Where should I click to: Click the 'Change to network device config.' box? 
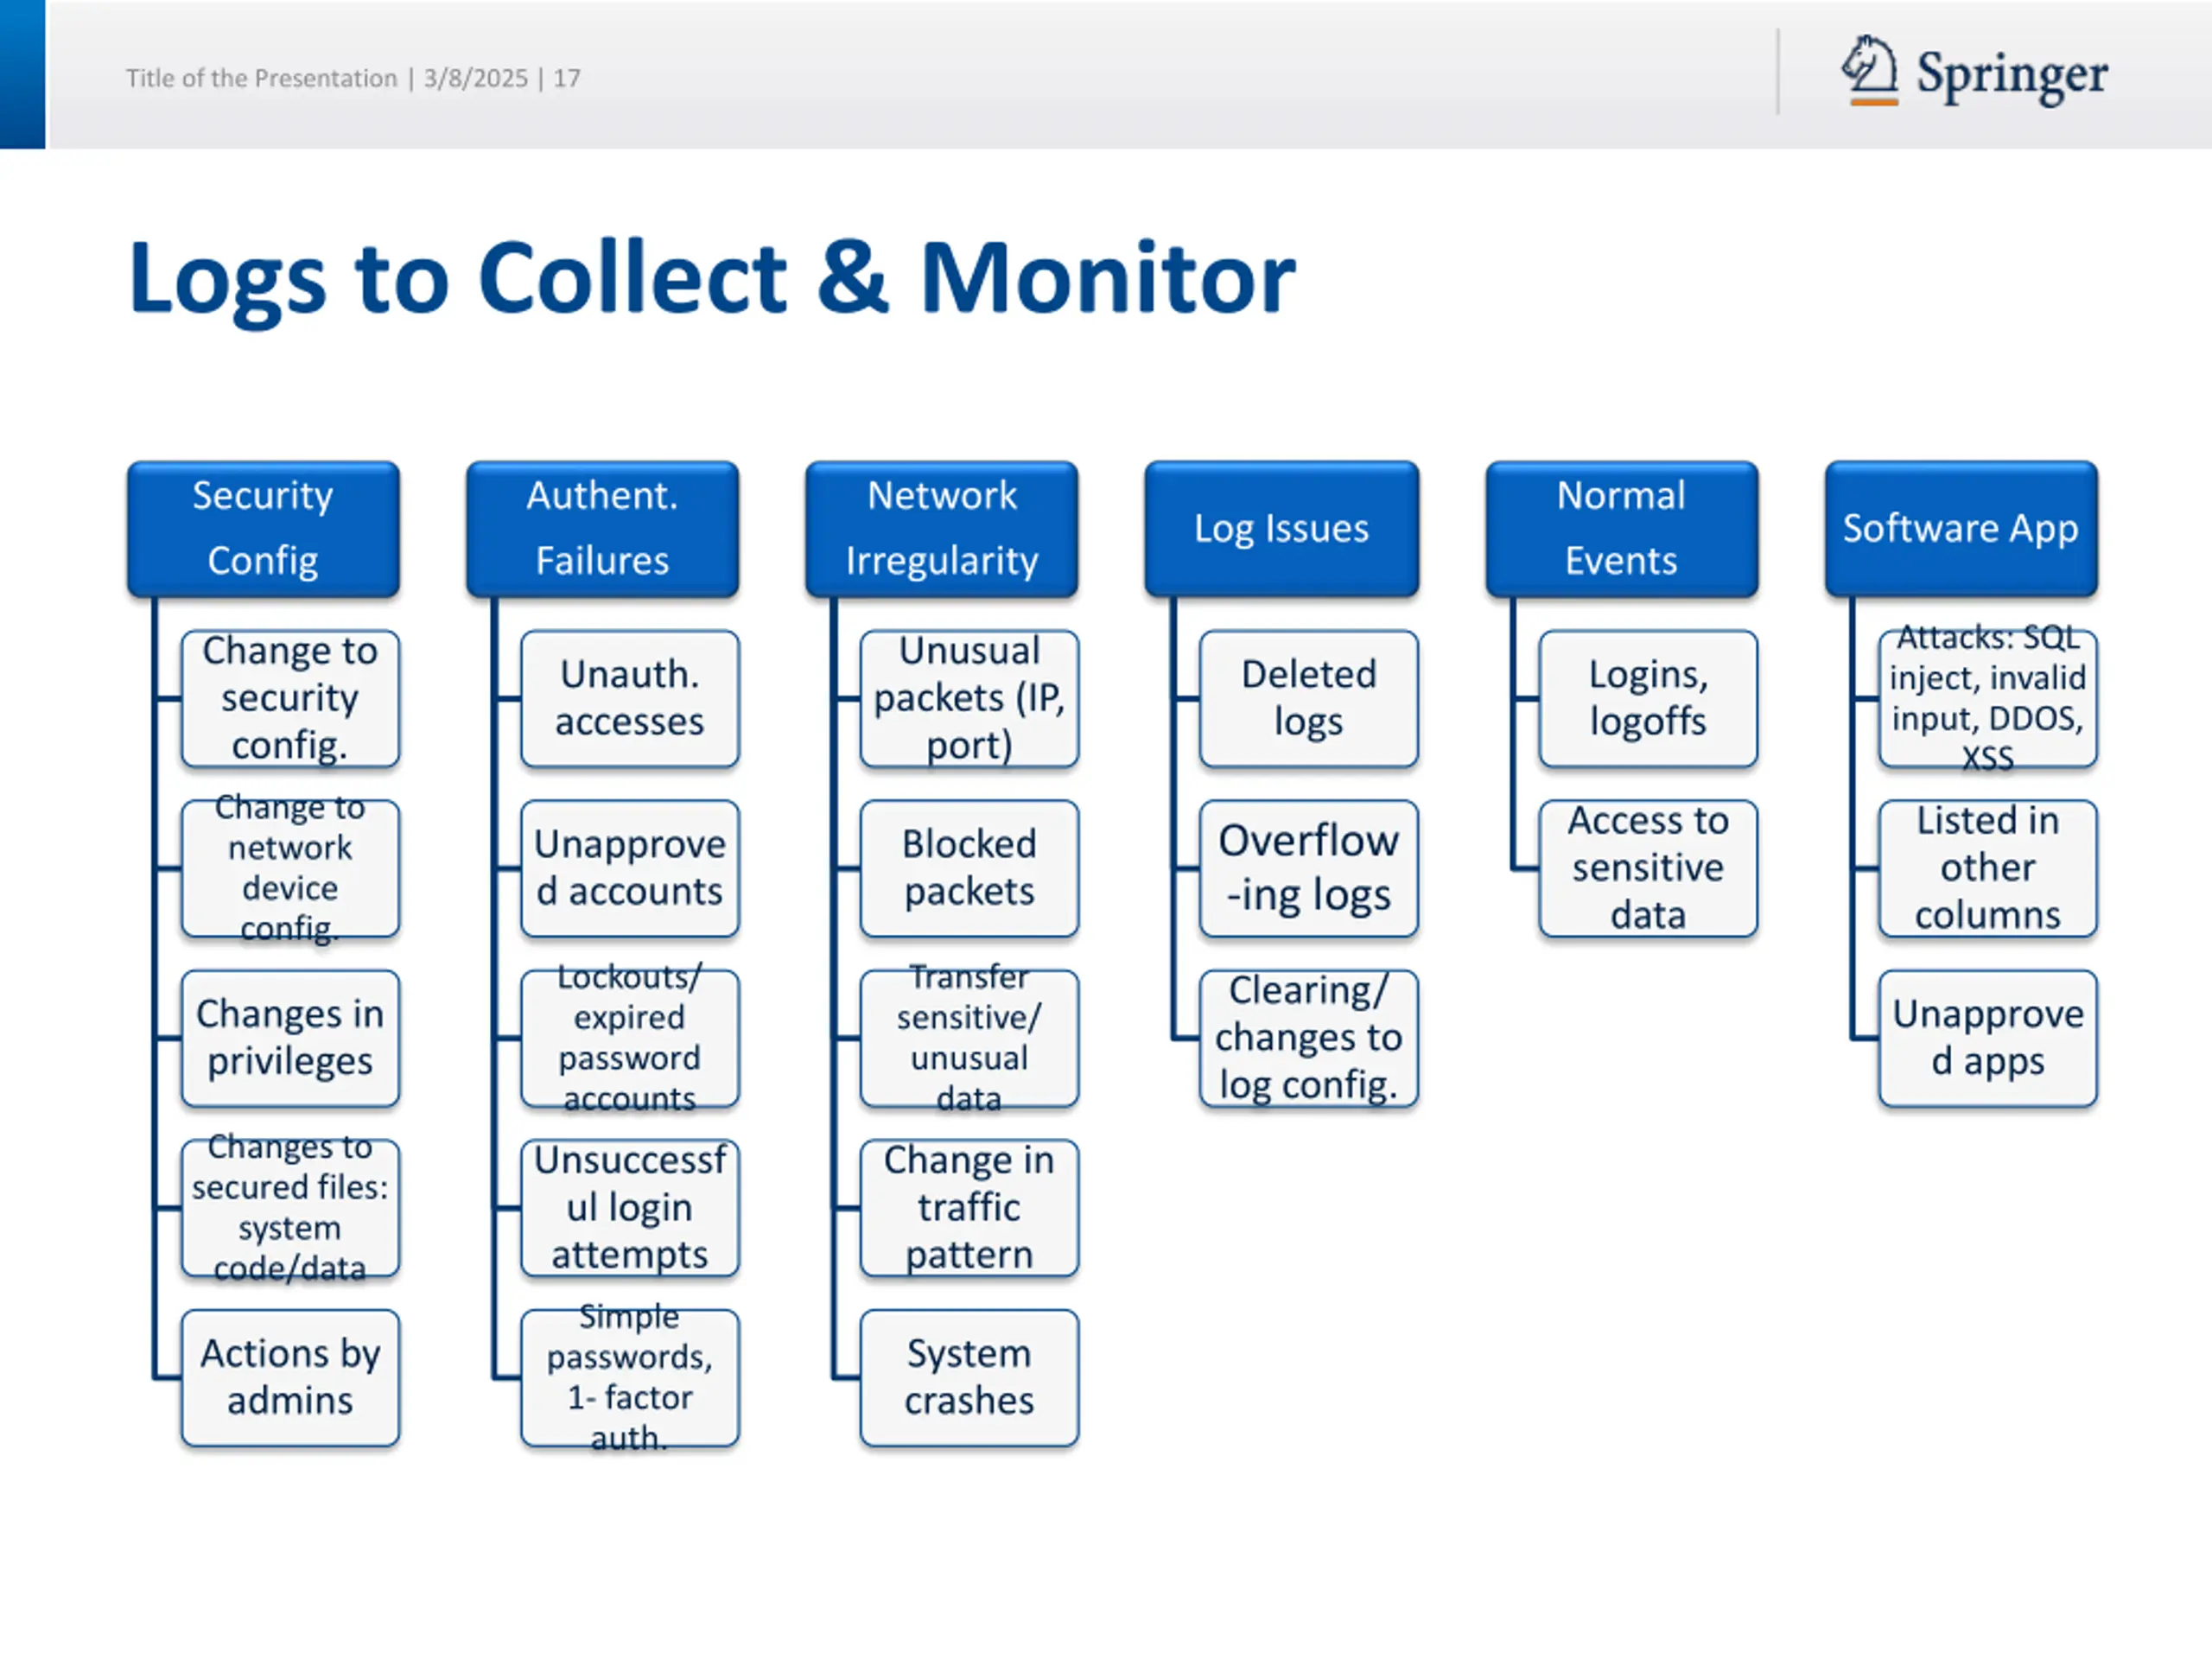point(290,868)
